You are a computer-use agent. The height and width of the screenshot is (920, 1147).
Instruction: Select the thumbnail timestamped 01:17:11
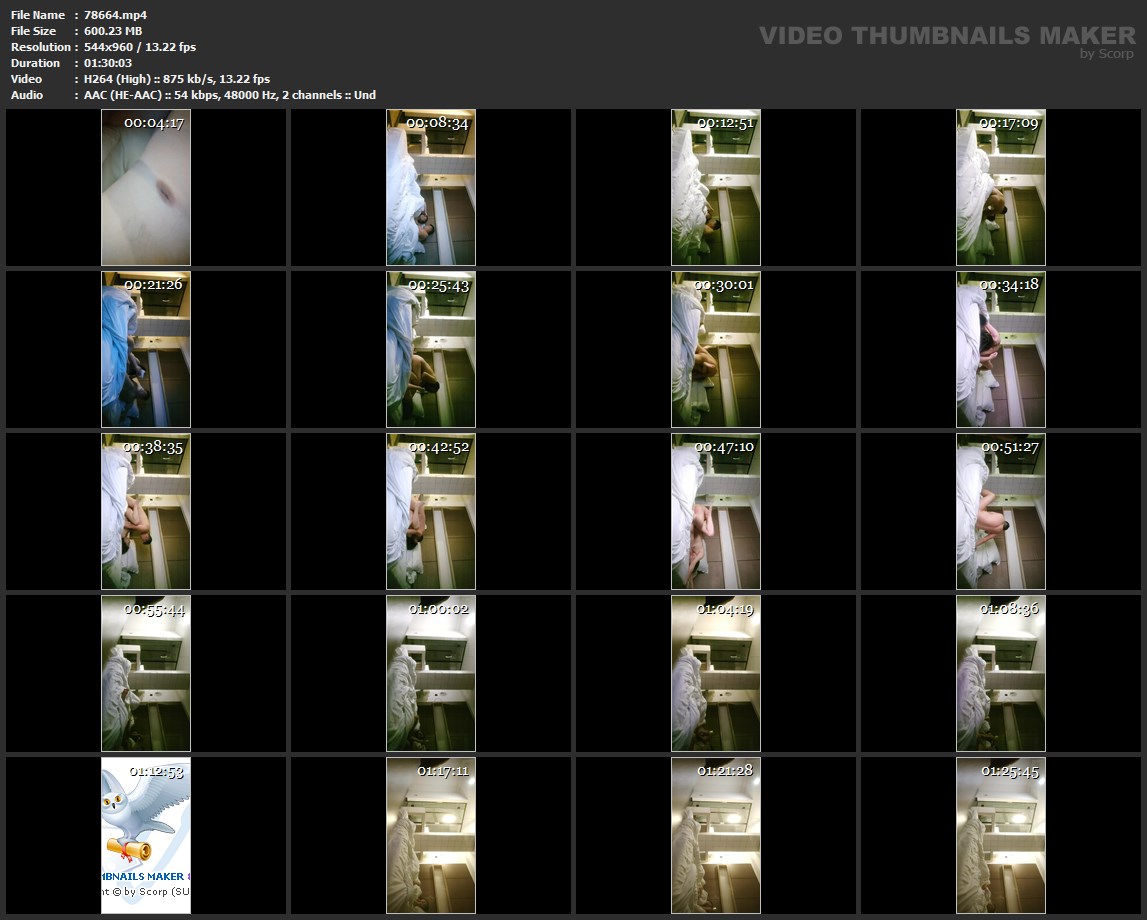pos(431,835)
